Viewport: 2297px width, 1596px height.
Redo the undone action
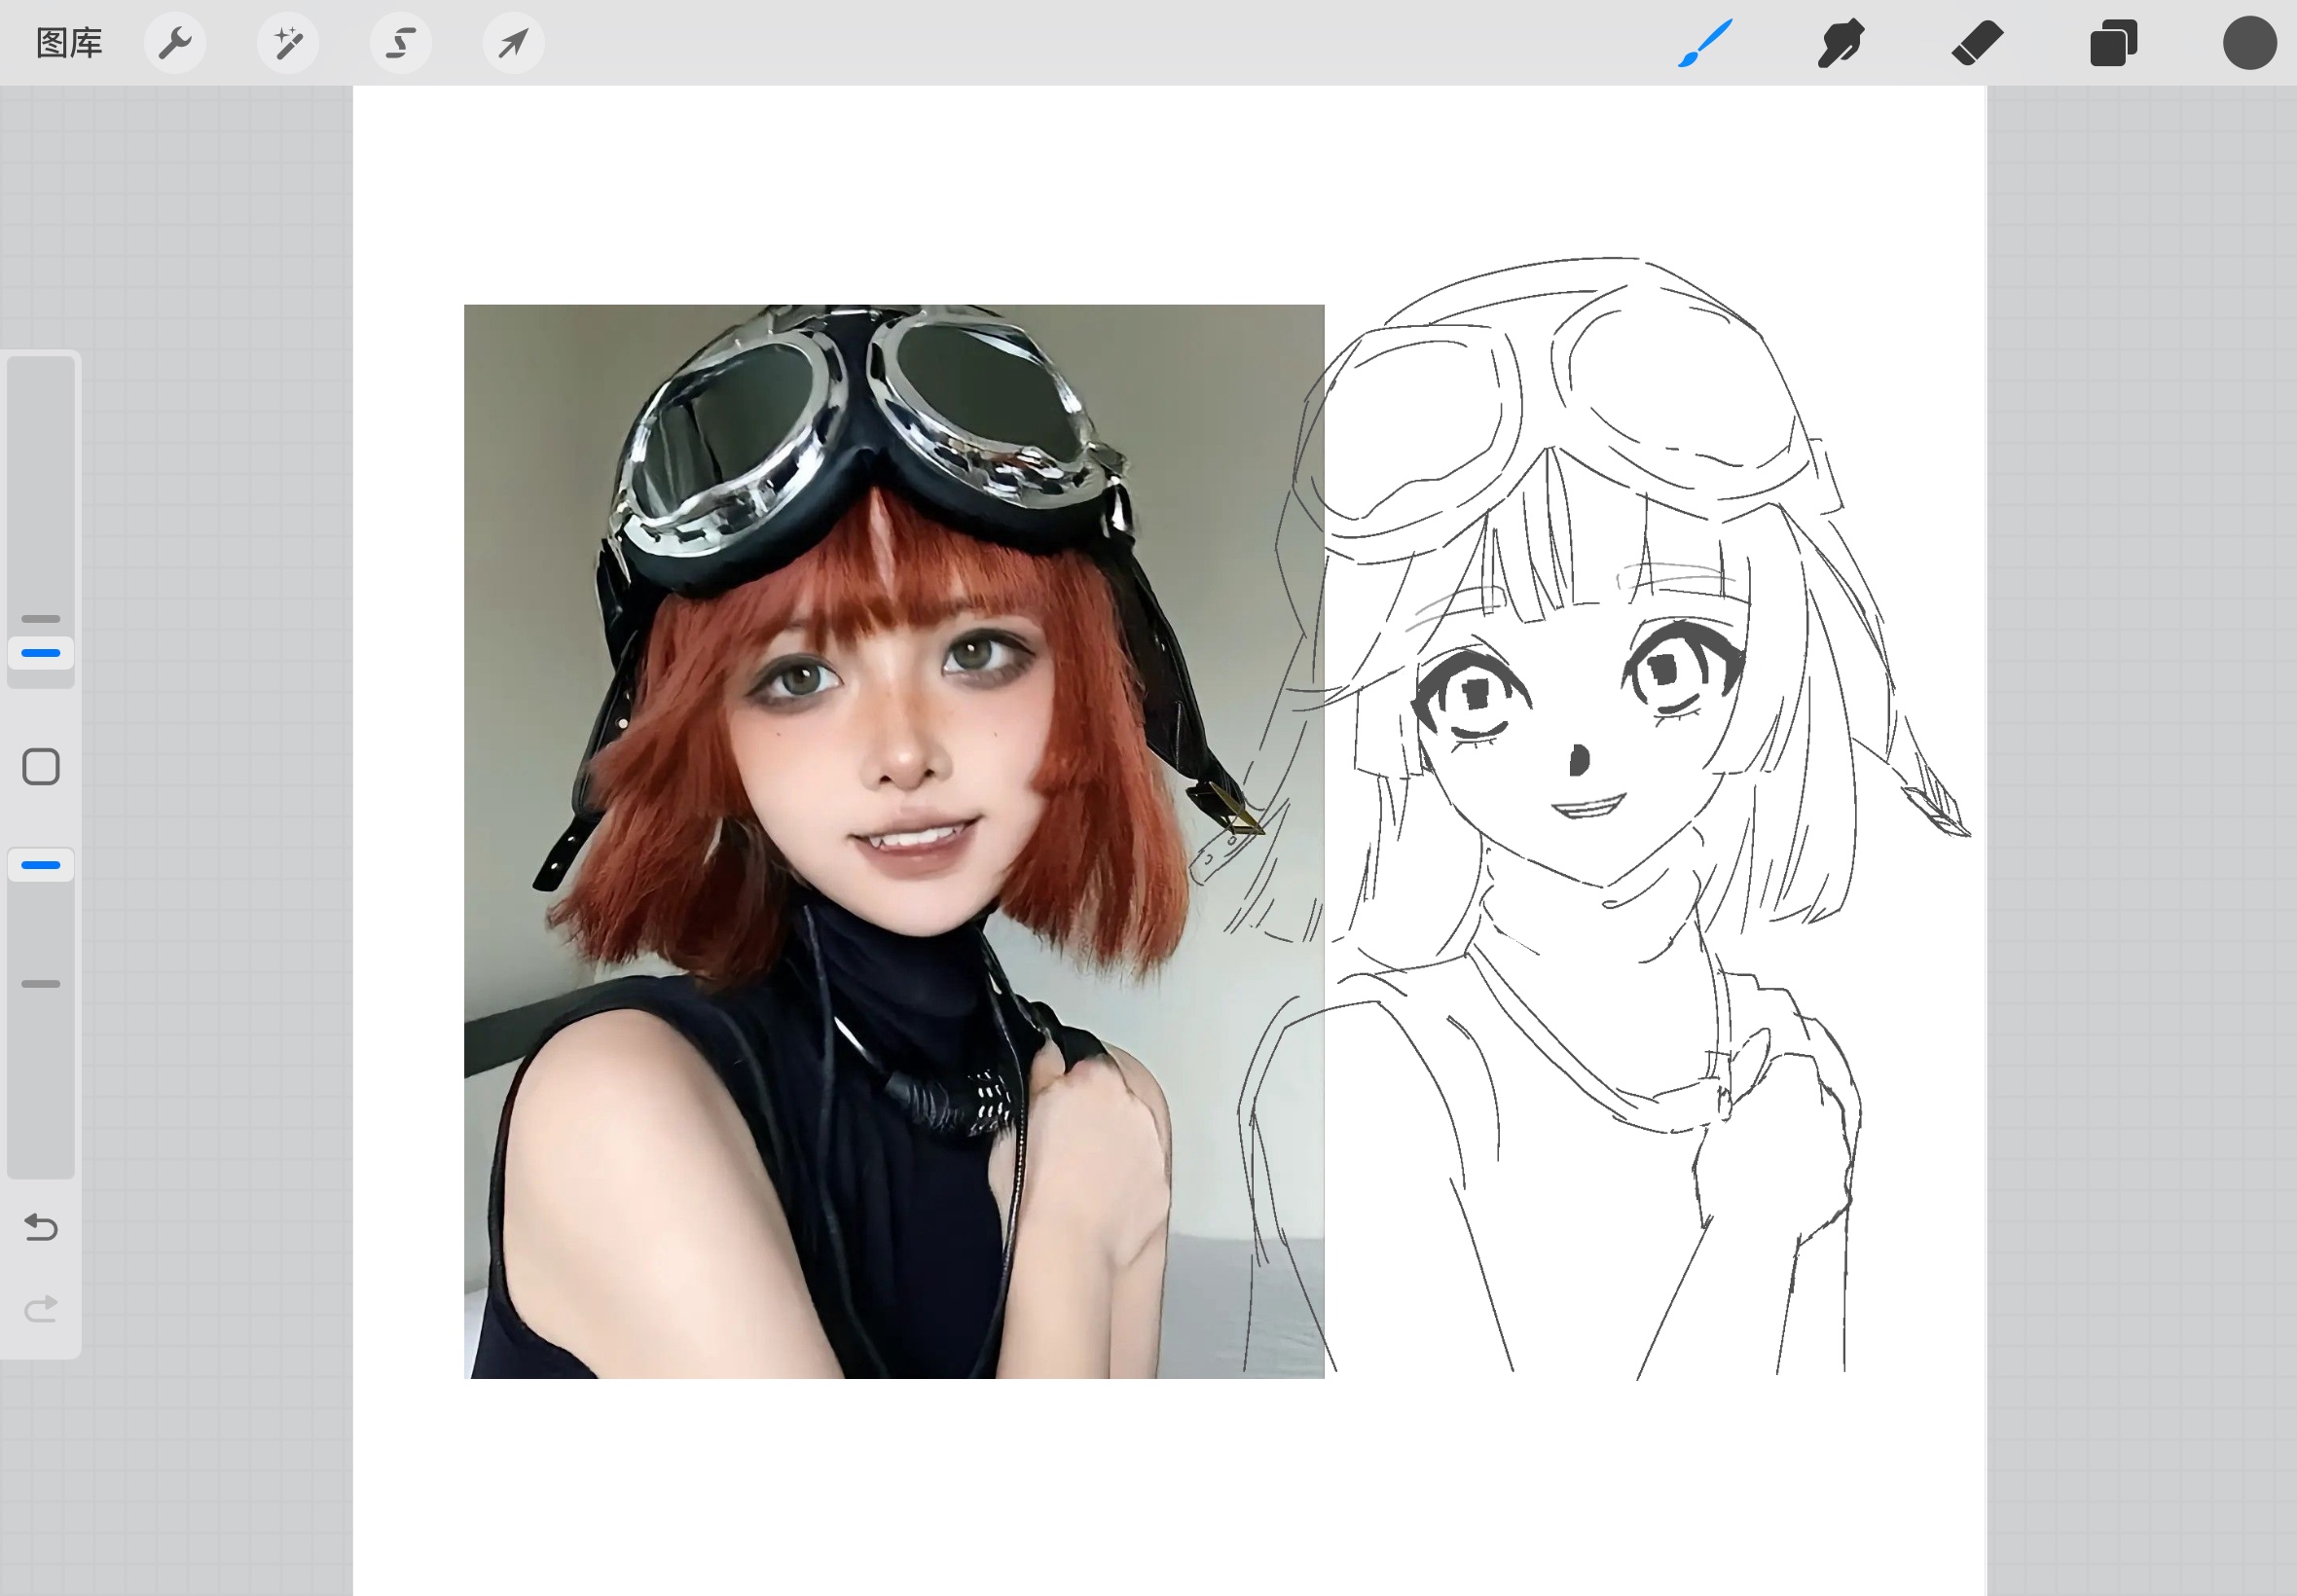41,1308
